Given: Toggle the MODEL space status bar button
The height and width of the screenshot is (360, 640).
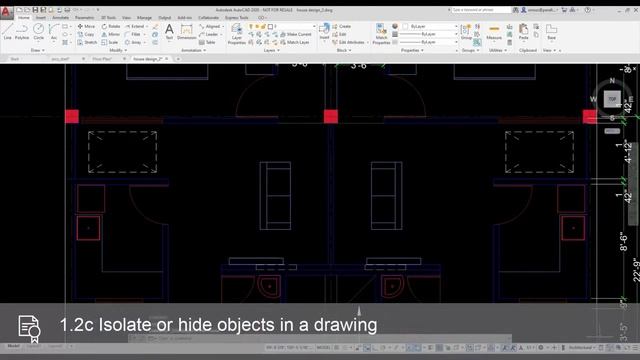Looking at the screenshot, I should 323,347.
